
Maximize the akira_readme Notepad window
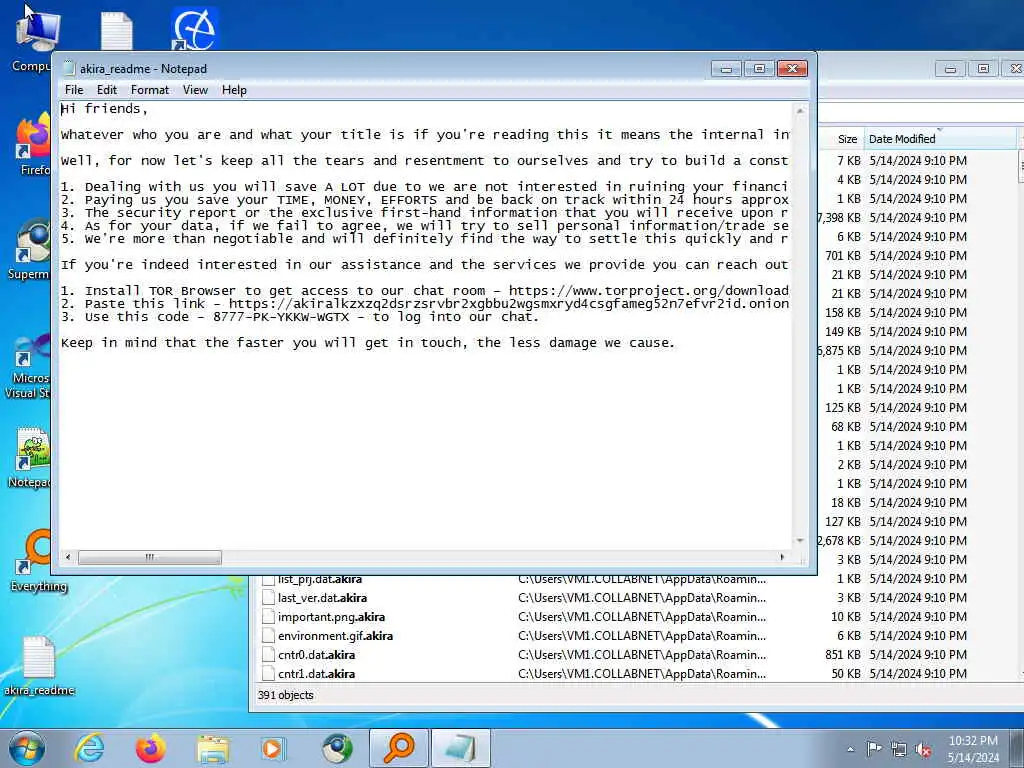click(759, 69)
